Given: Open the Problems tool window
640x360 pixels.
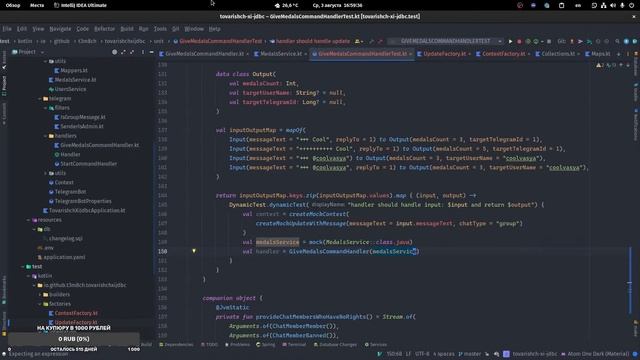Looking at the screenshot, I should pyautogui.click(x=237, y=344).
